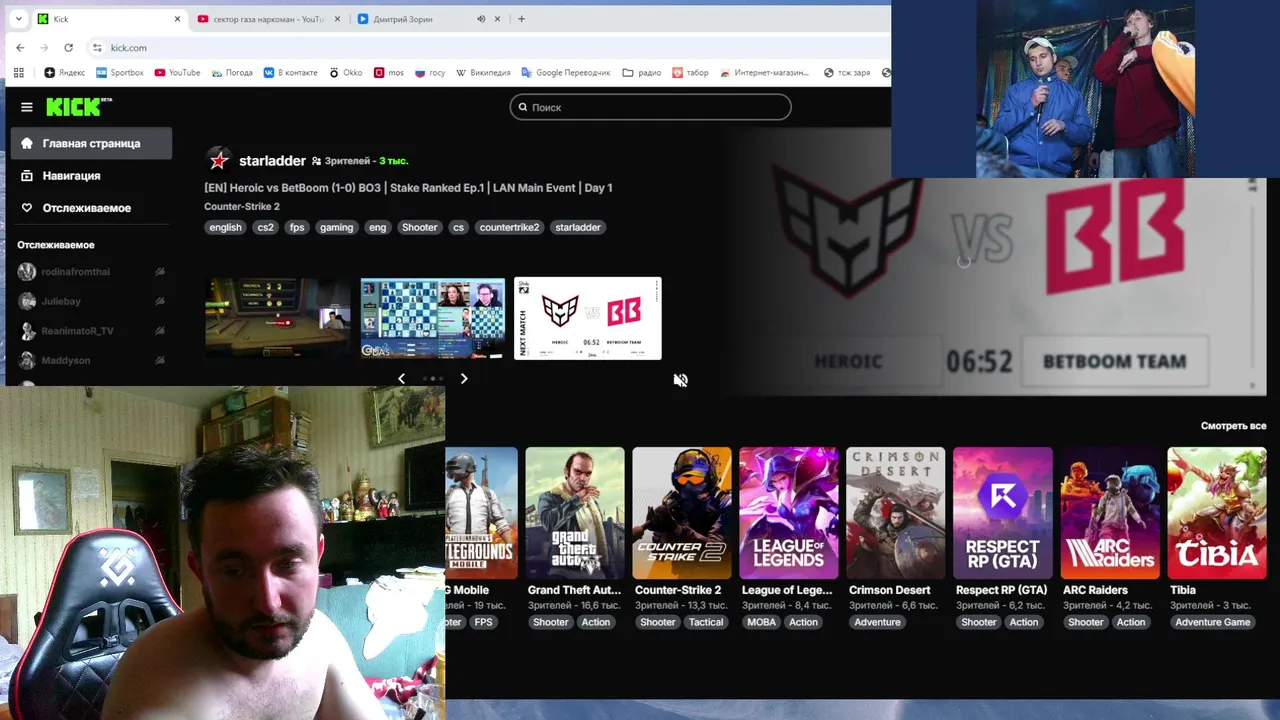Reload the kick.com page

tap(68, 48)
